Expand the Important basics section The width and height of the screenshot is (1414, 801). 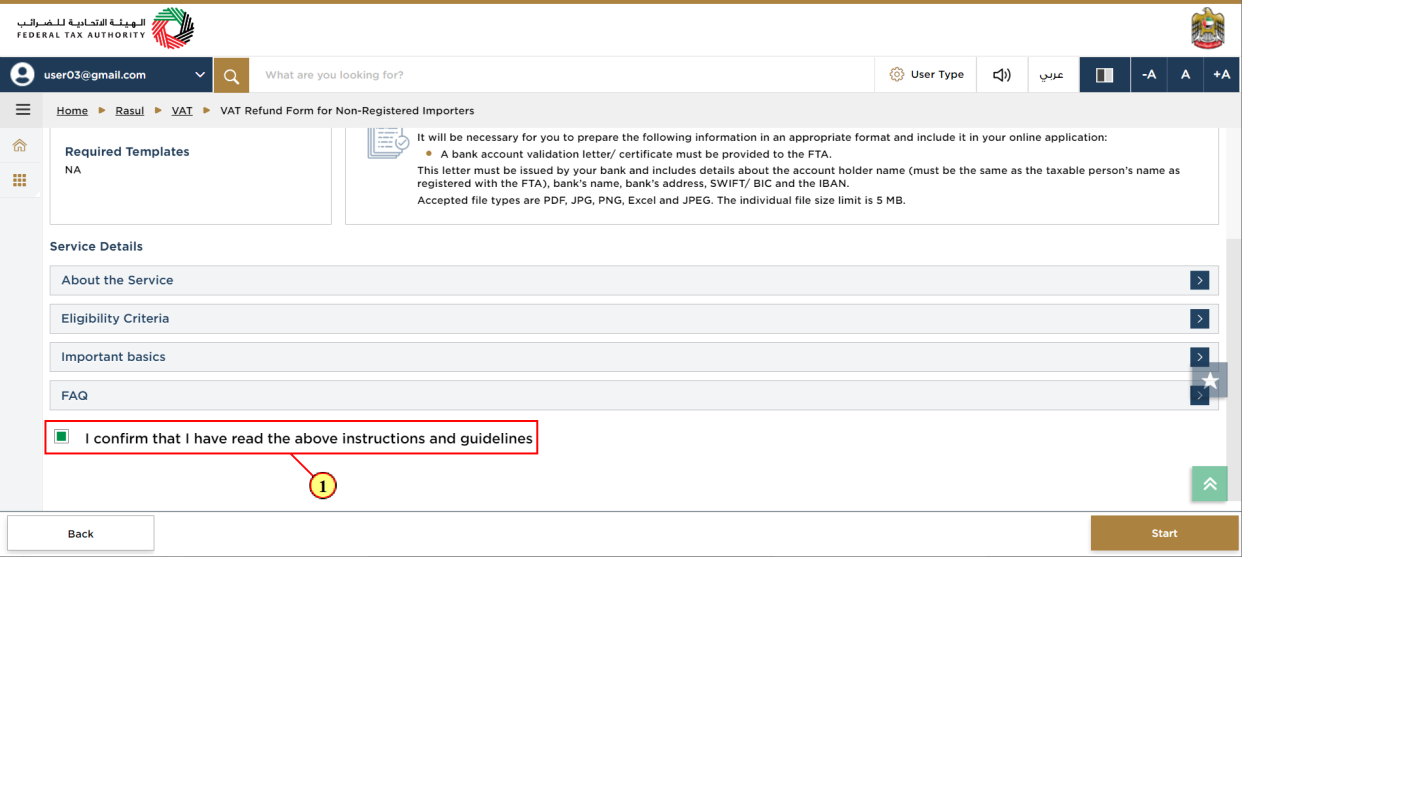click(x=634, y=357)
